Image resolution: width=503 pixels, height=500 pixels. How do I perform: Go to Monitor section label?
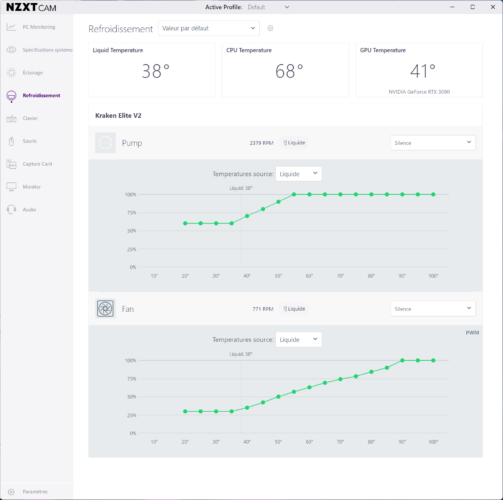click(32, 187)
